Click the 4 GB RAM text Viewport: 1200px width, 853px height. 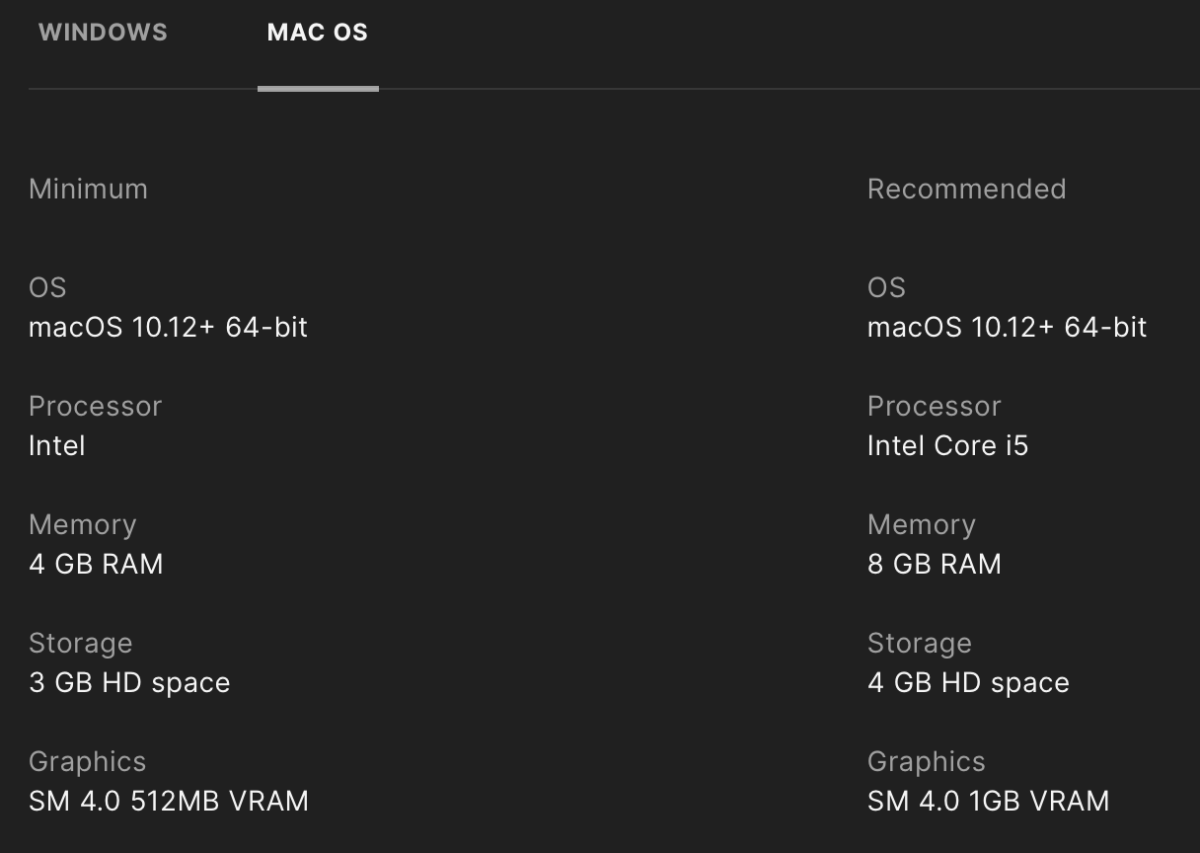[96, 564]
